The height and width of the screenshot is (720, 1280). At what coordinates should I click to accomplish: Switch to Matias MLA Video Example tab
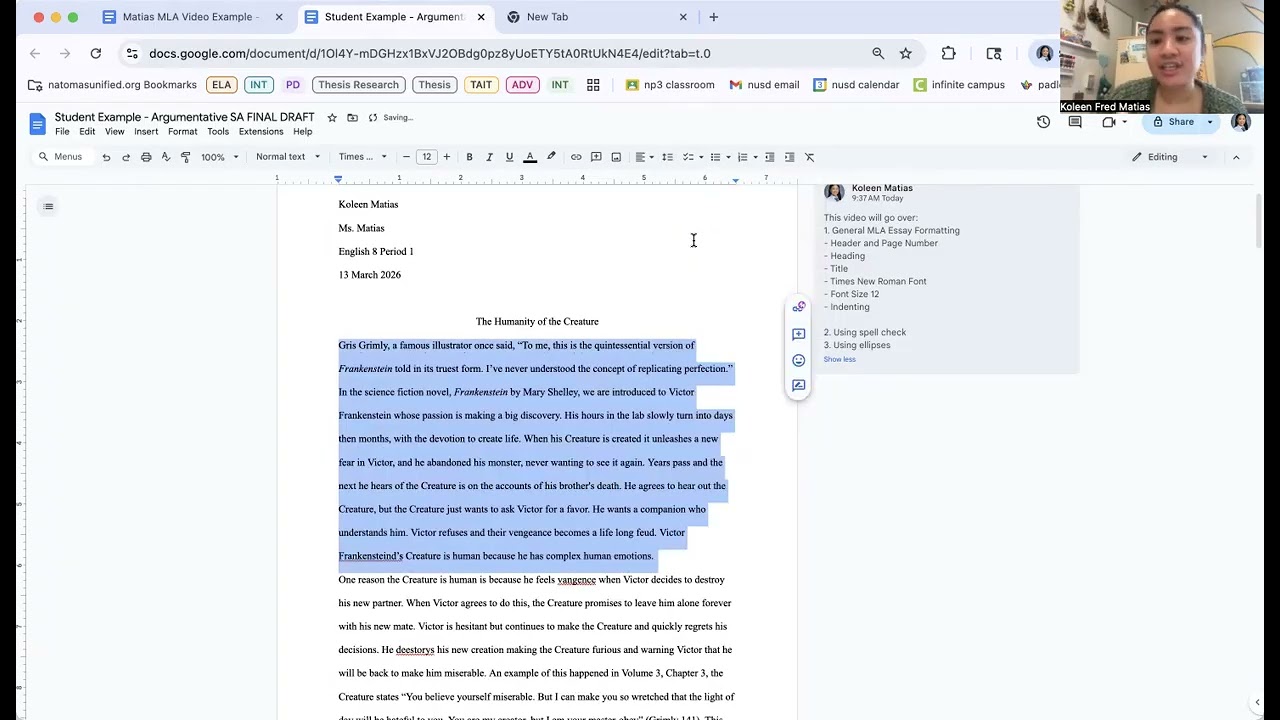(x=190, y=17)
